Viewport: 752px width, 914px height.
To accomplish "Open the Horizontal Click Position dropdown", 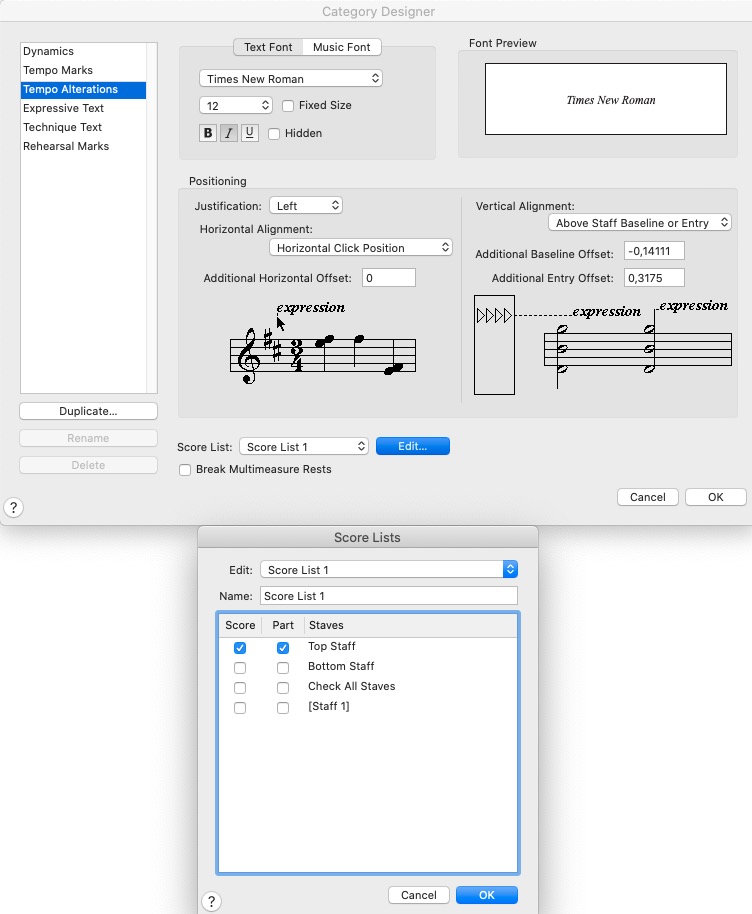I will (x=361, y=247).
